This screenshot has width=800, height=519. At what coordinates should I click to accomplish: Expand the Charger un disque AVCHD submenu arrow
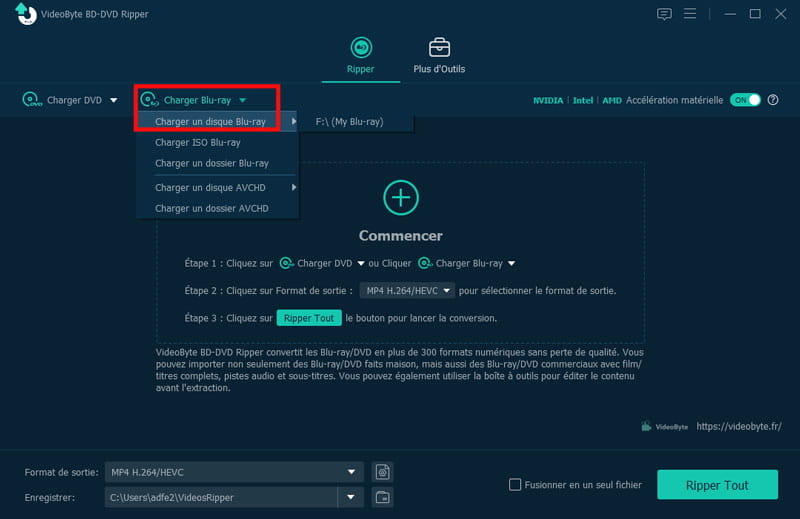293,187
